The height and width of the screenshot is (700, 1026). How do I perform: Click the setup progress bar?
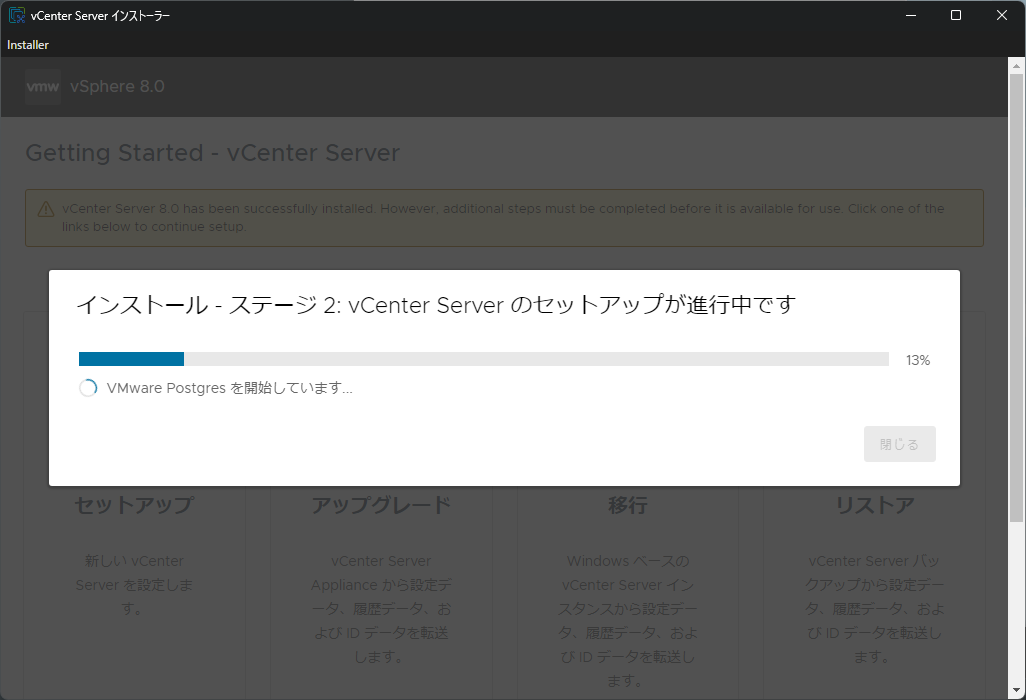(484, 359)
